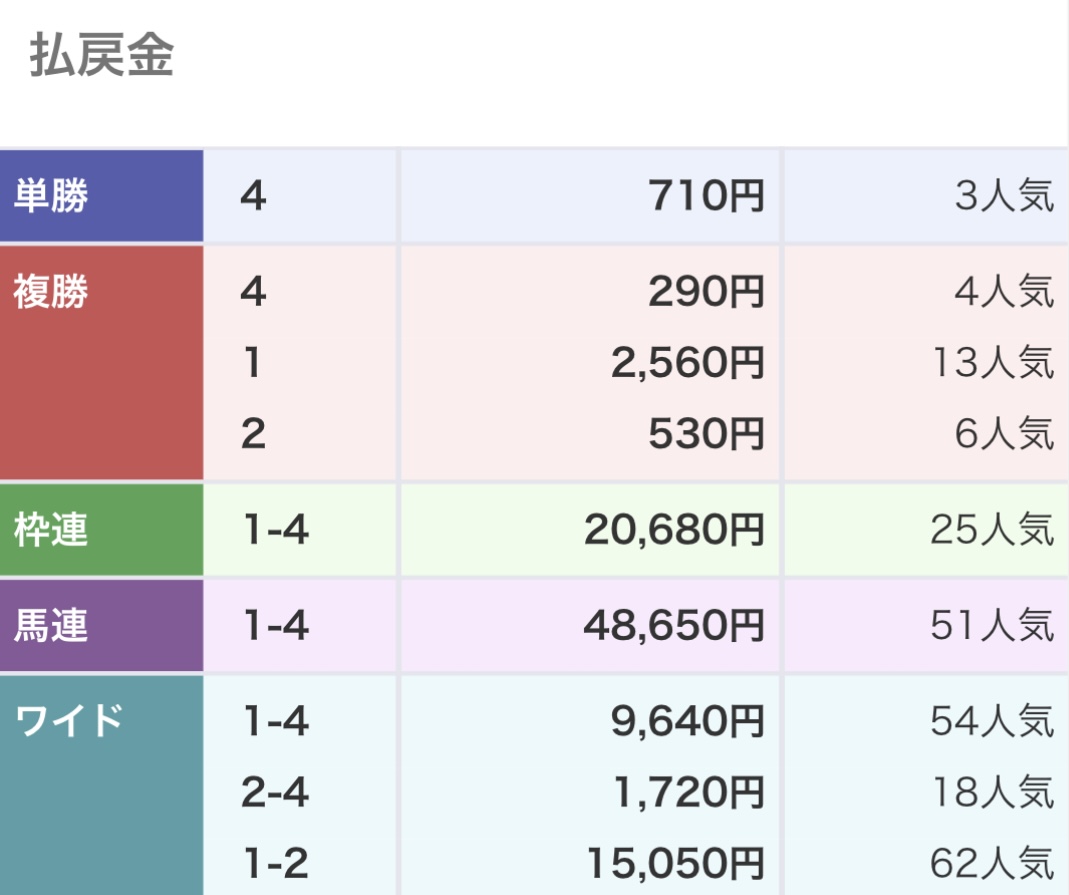Click the 1,720円 wide payout
Image resolution: width=1069 pixels, height=895 pixels.
(x=689, y=793)
